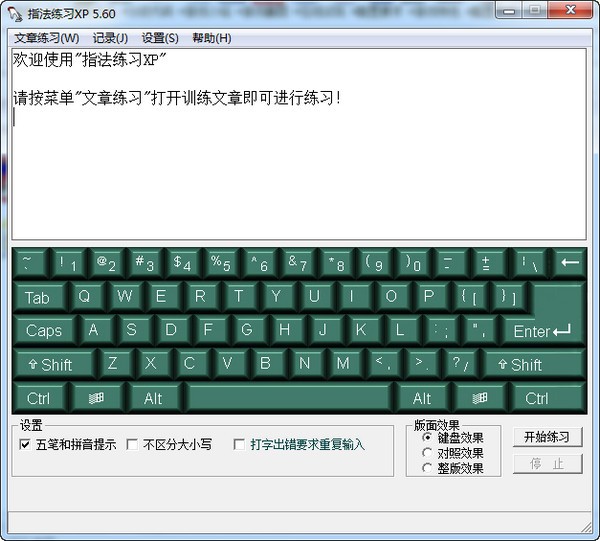
Task: Click the 开始练习 button
Action: 548,437
